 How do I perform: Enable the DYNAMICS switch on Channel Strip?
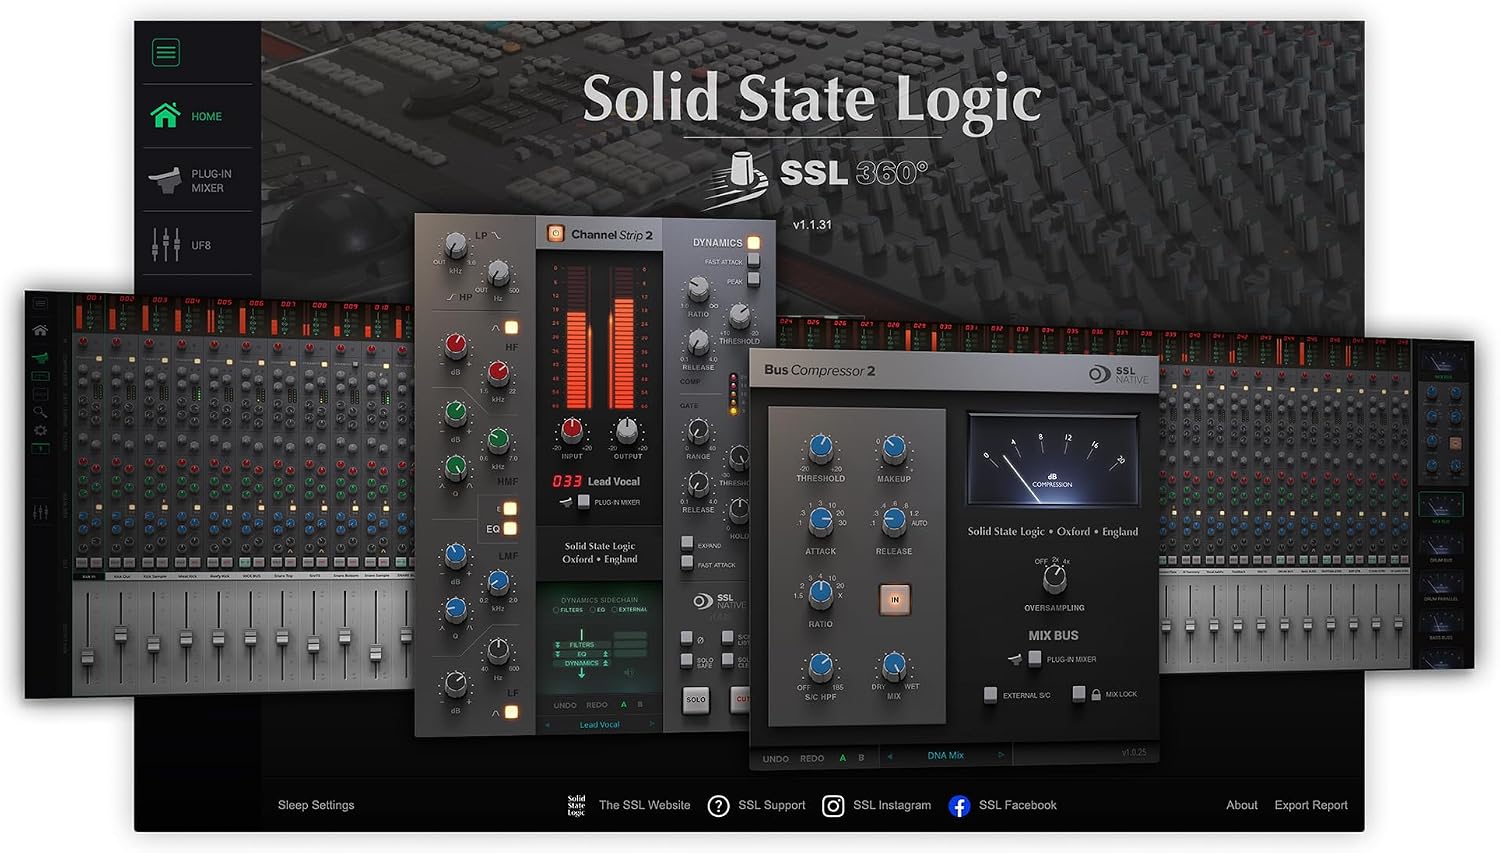(x=753, y=242)
